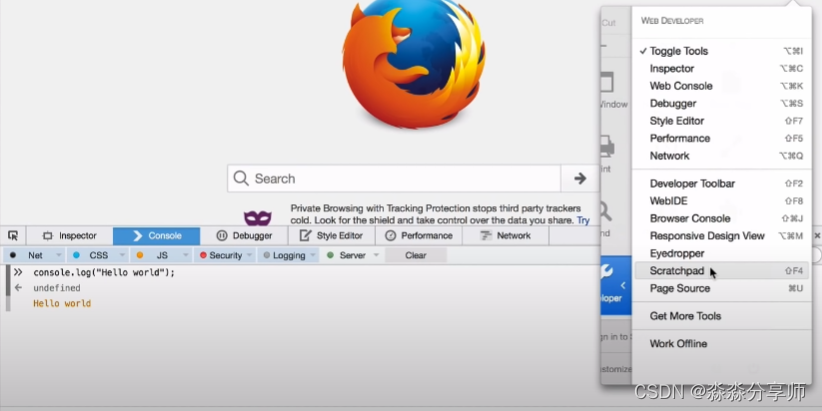
Task: Select Page Source menu entry
Action: tap(721, 288)
